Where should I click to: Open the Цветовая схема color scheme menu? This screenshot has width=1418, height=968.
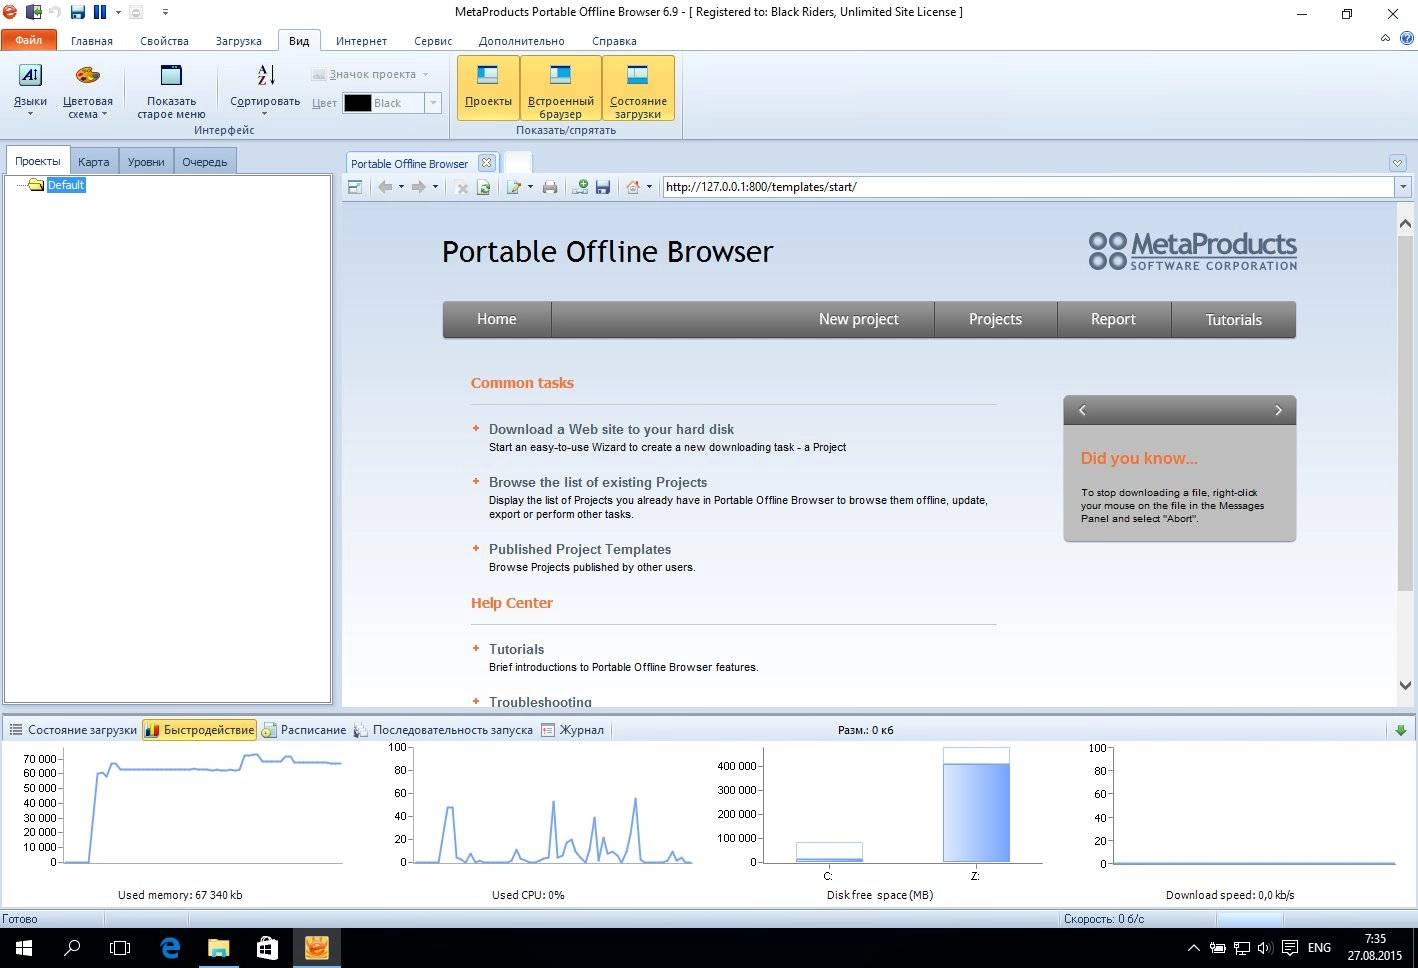pos(87,90)
